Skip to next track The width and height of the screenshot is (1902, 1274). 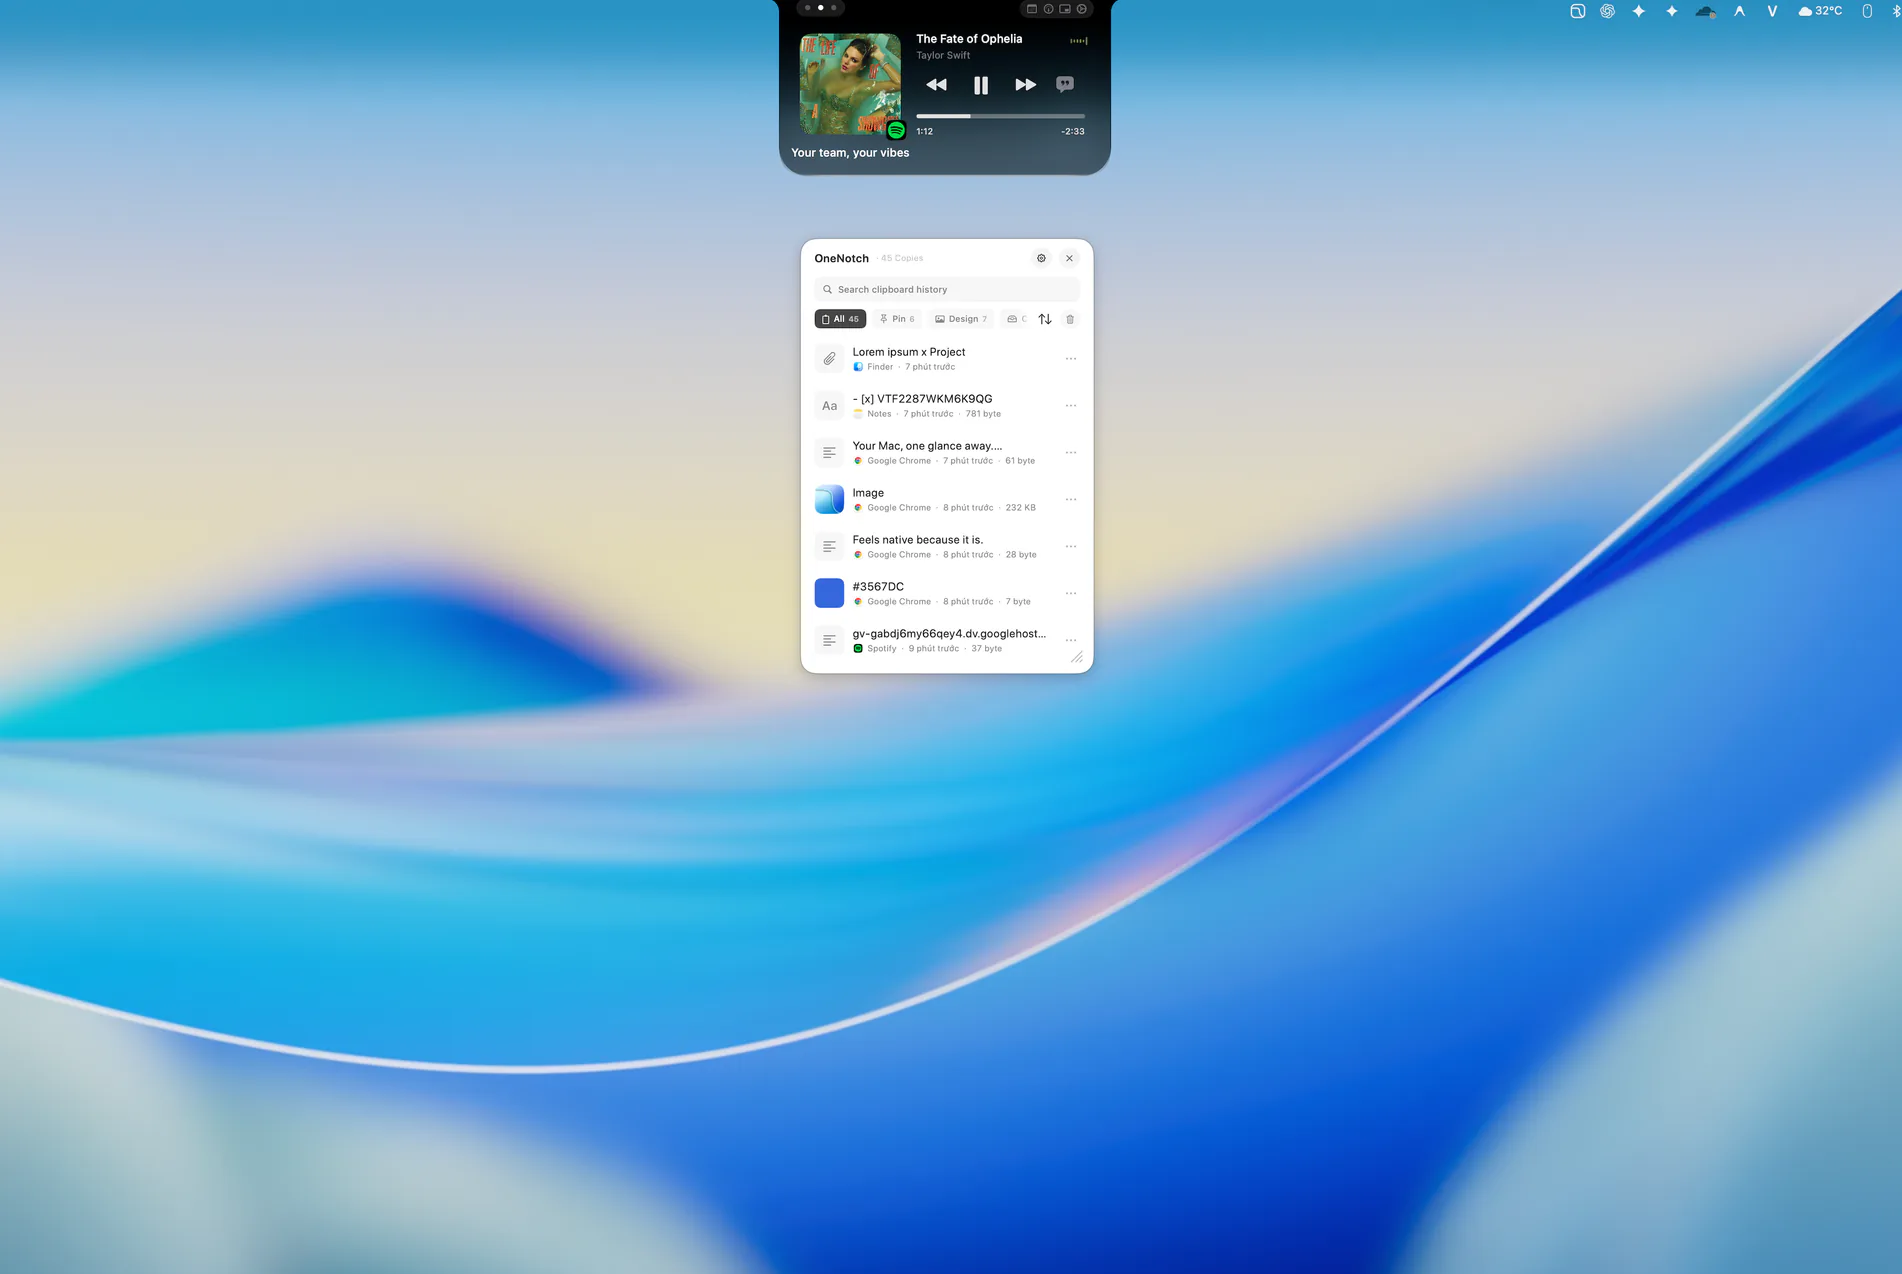(x=1025, y=85)
